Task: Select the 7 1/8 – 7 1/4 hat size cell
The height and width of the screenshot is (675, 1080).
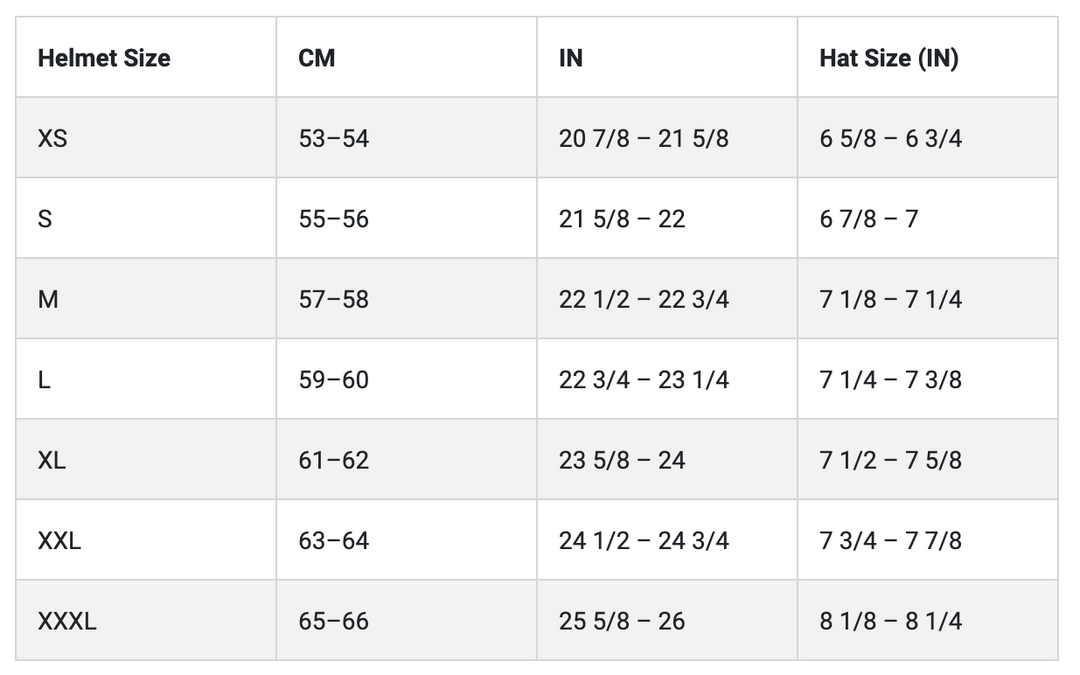Action: tap(891, 299)
